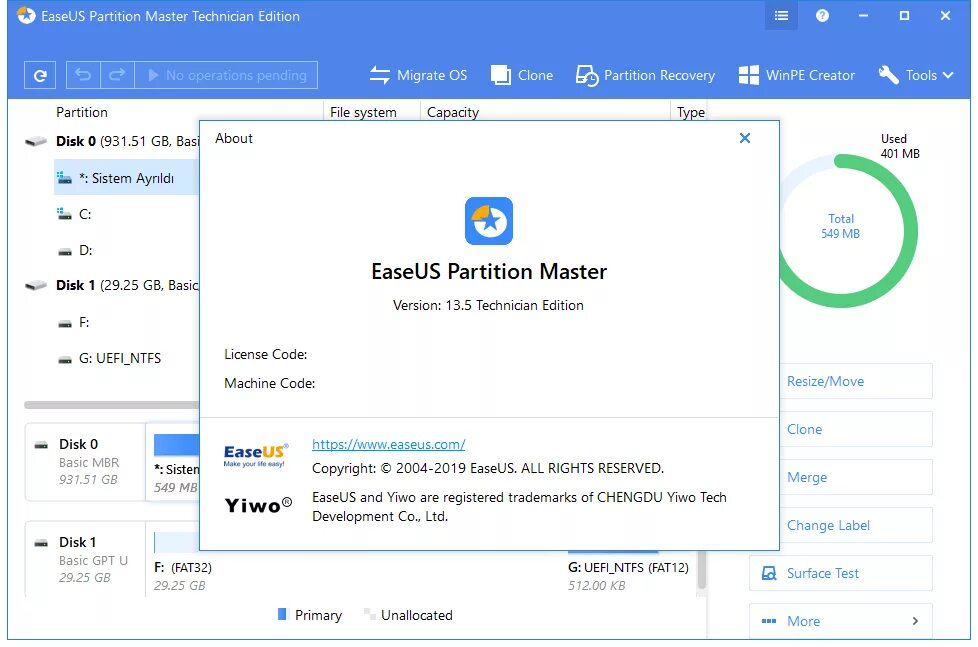This screenshot has height=647, width=978.
Task: Click the Version 13.5 Technician Edition text
Action: [x=488, y=306]
